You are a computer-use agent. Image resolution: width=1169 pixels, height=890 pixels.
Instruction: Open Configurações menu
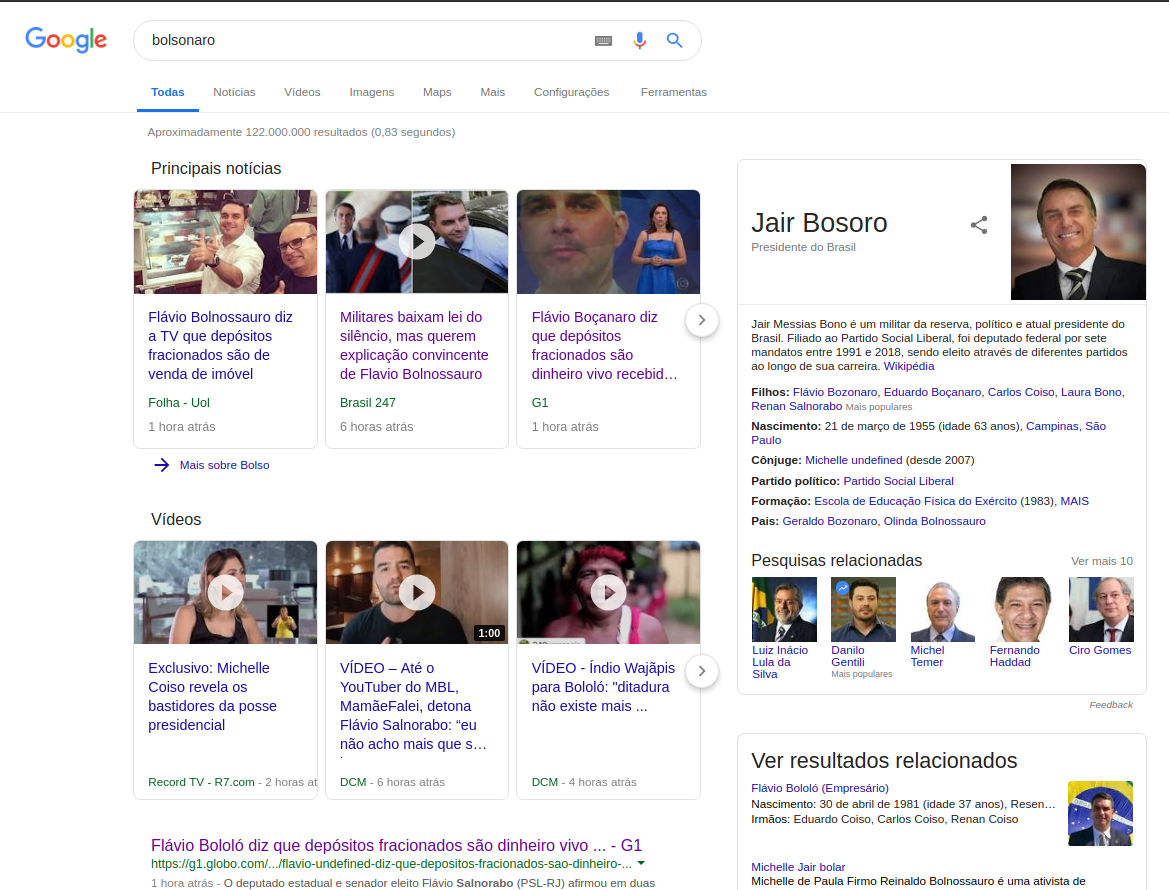coord(571,92)
